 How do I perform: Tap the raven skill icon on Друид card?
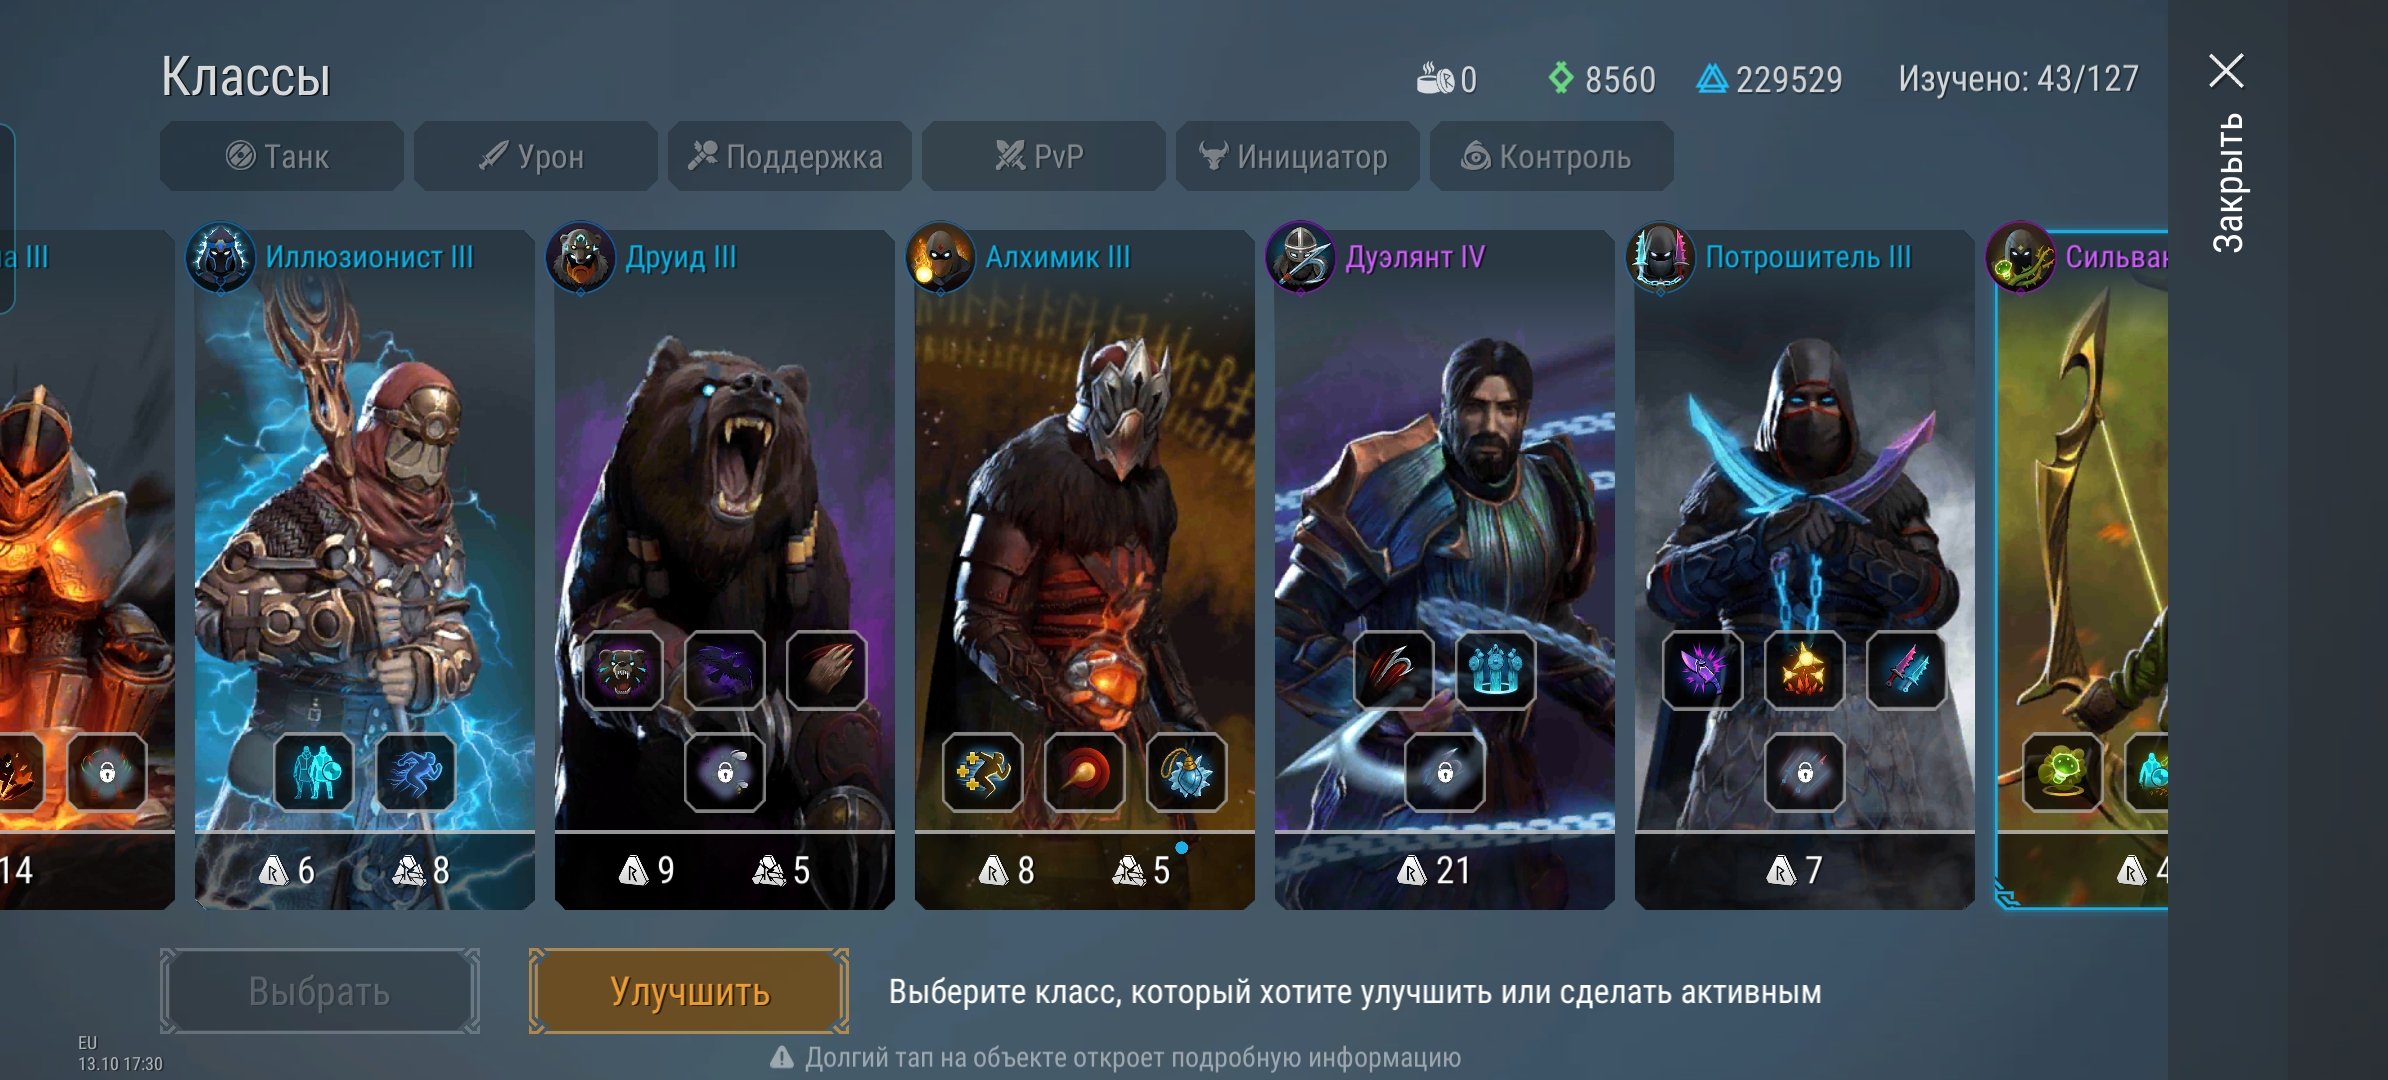click(x=724, y=670)
